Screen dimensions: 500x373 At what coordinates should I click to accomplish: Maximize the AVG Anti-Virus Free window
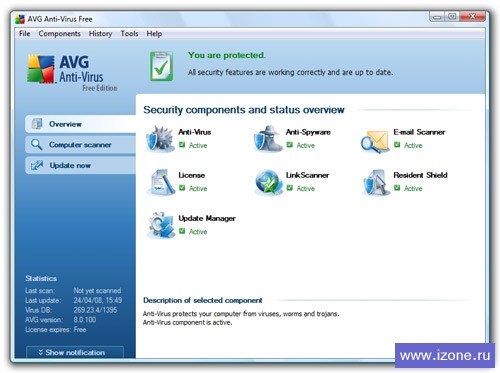(452, 17)
